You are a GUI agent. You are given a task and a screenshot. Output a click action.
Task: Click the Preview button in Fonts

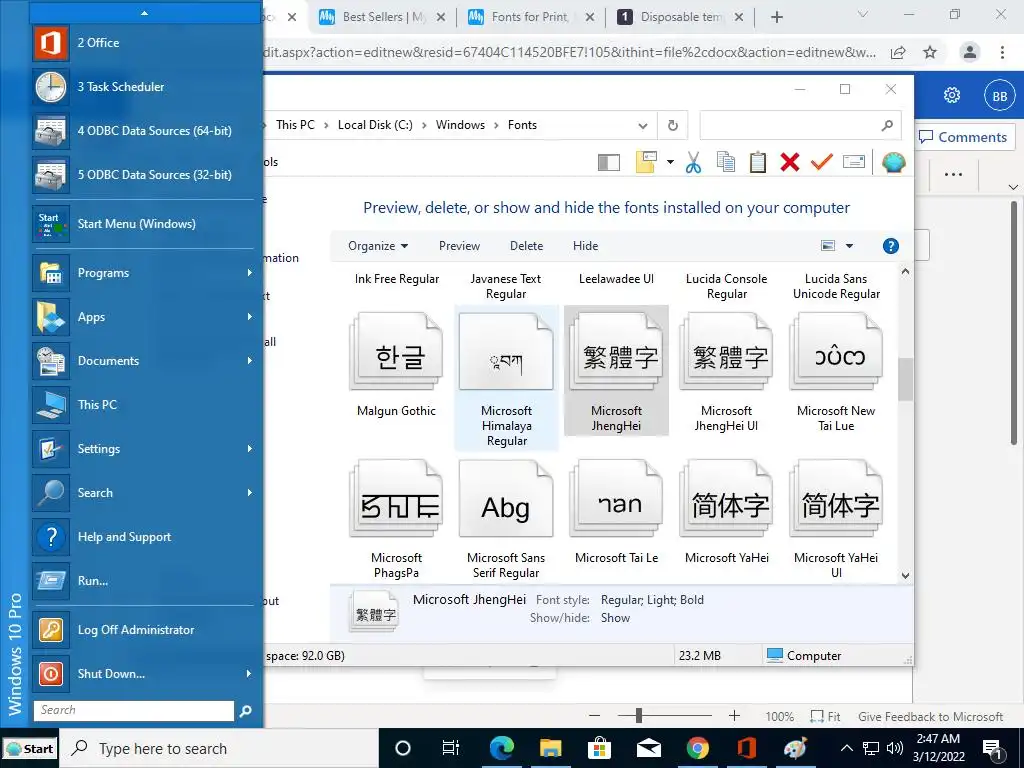pos(459,246)
